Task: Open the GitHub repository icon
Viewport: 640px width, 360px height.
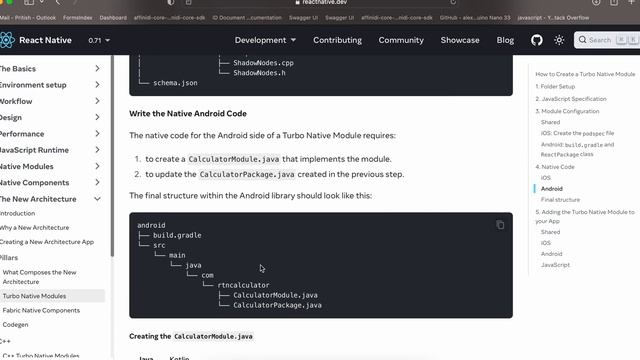Action: 537,40
